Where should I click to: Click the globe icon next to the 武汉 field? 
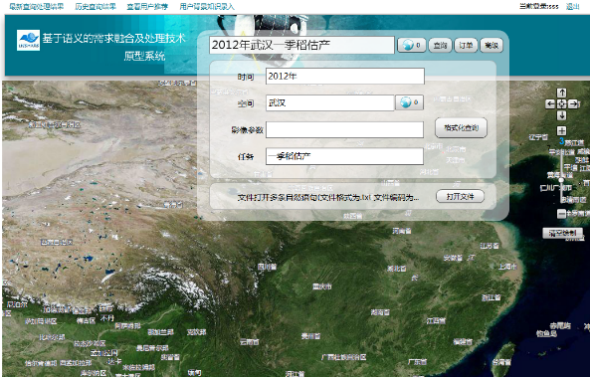(x=409, y=102)
